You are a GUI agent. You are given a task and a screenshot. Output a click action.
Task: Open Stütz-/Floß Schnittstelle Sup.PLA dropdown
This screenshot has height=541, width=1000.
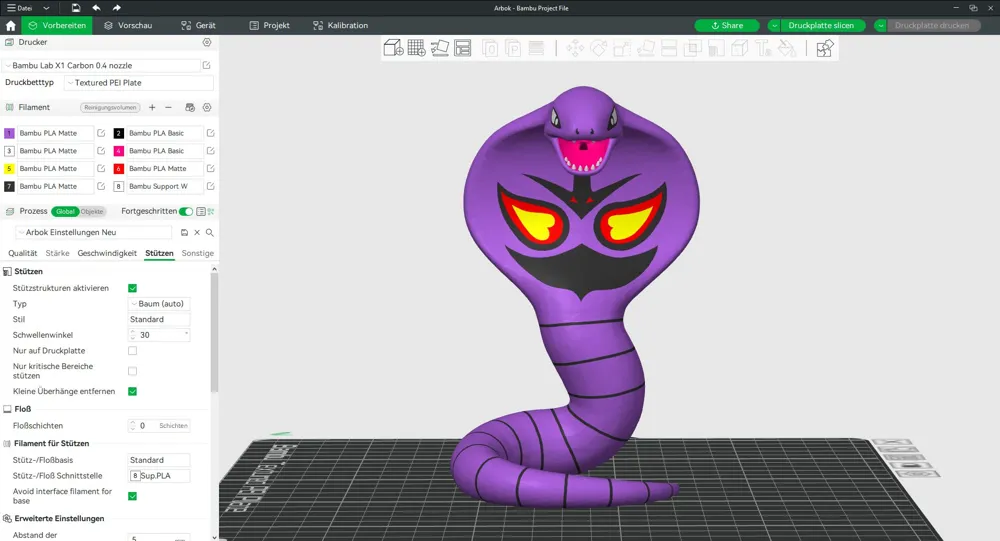tap(159, 475)
